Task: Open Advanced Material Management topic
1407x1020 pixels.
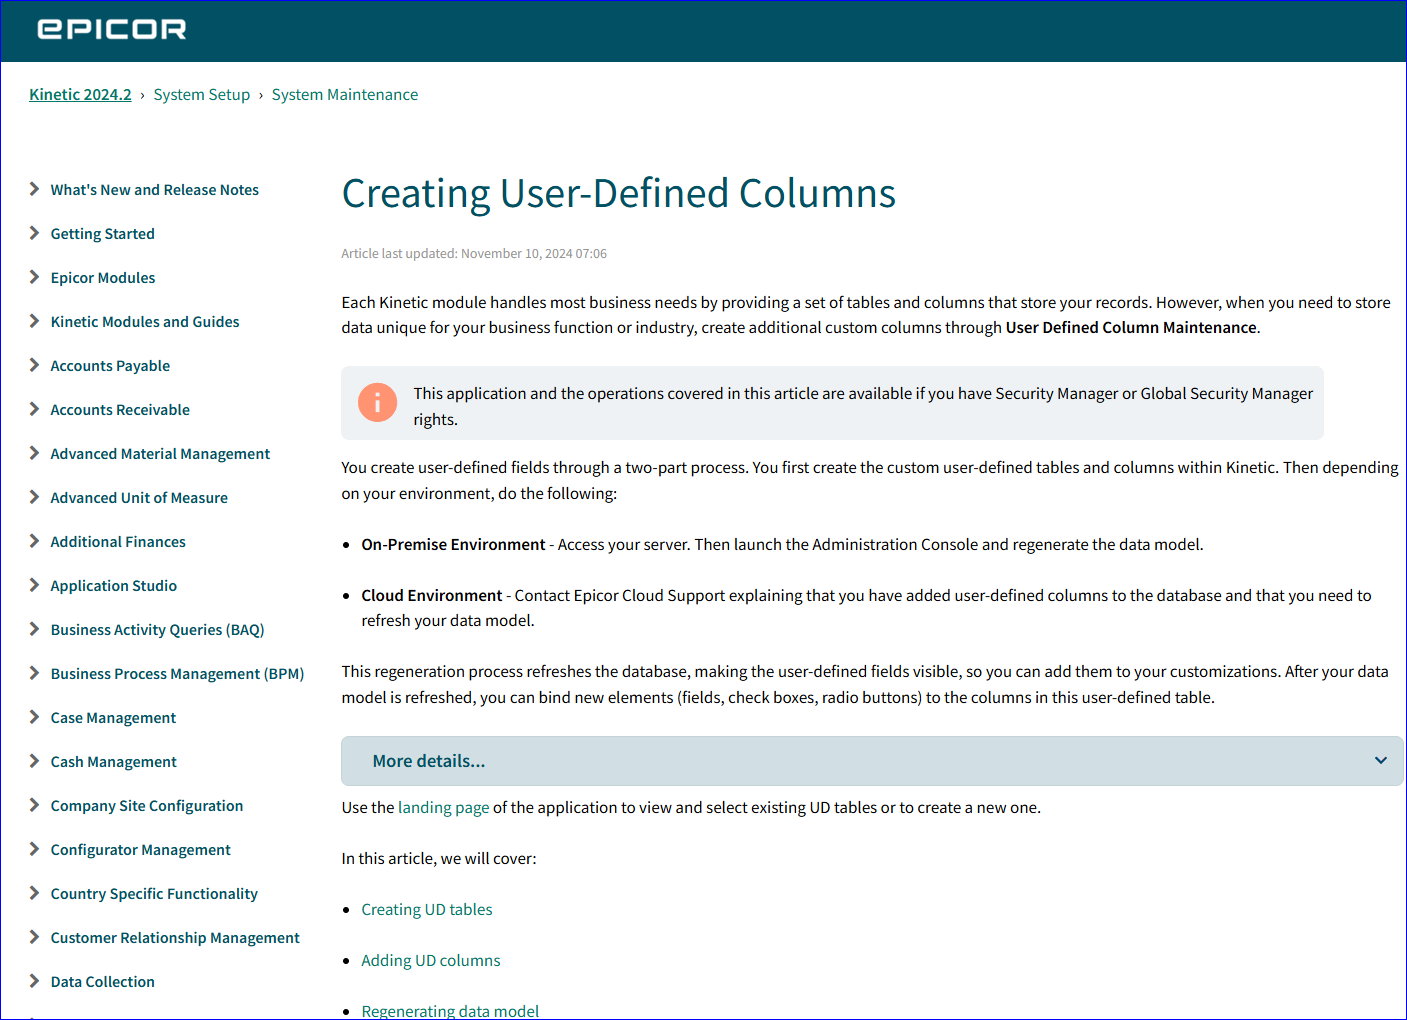Action: click(160, 454)
